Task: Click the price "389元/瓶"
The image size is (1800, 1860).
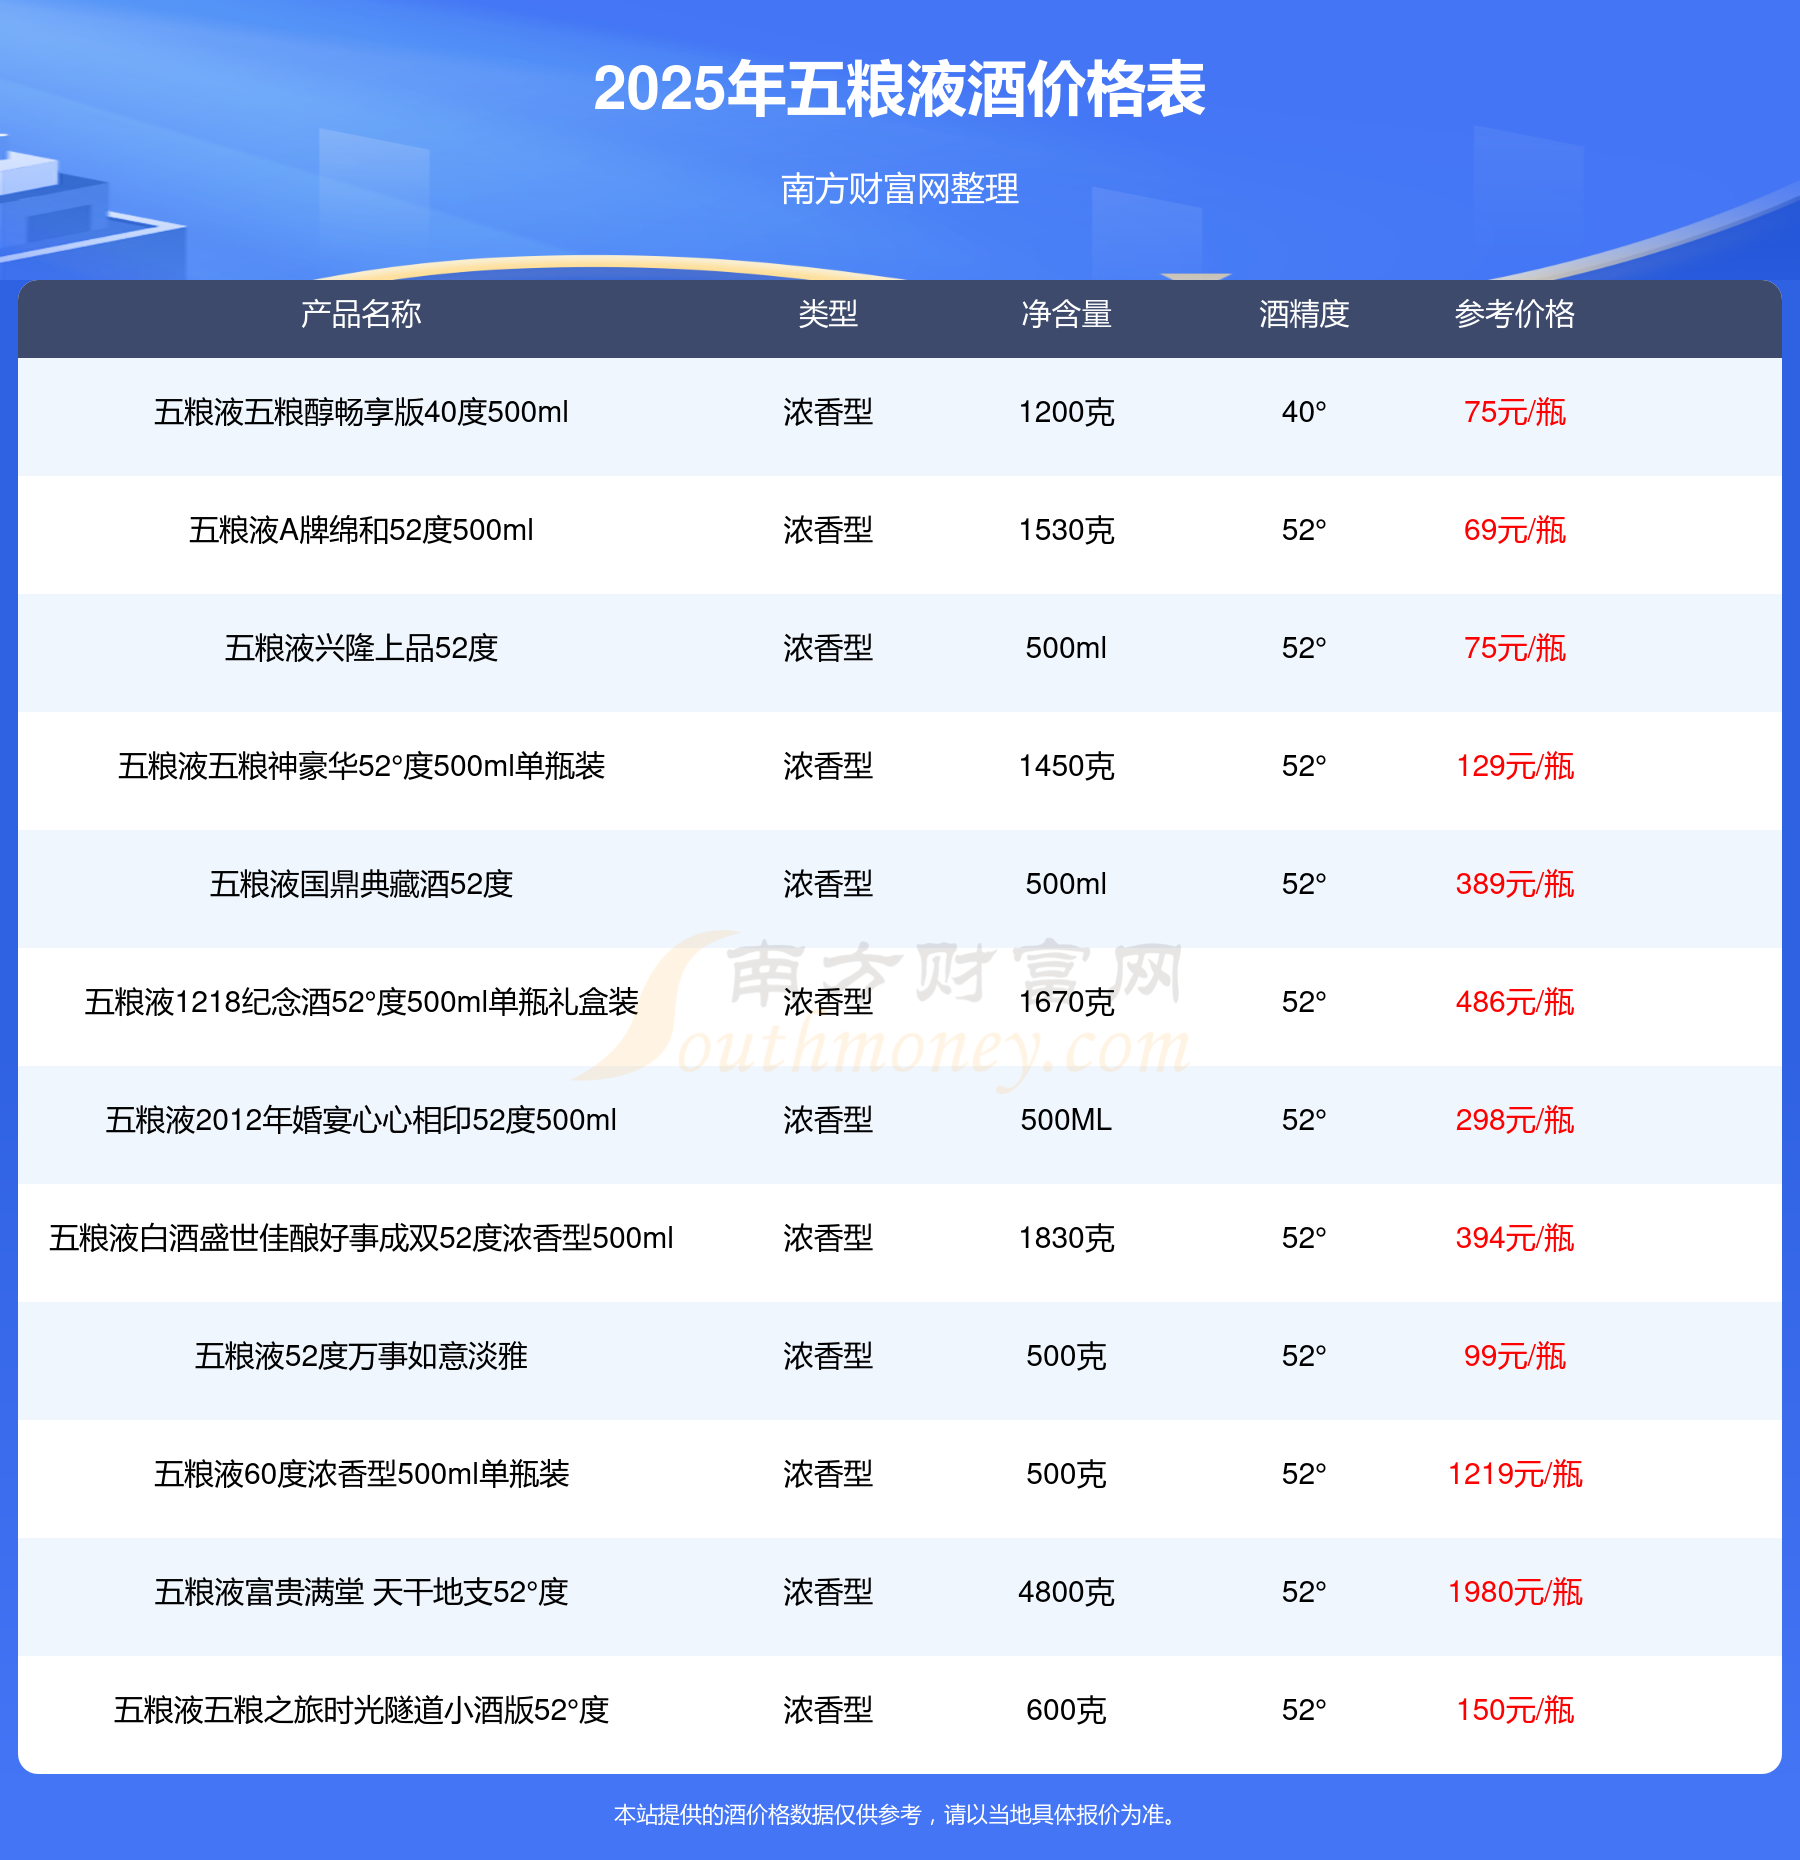Action: pos(1515,884)
